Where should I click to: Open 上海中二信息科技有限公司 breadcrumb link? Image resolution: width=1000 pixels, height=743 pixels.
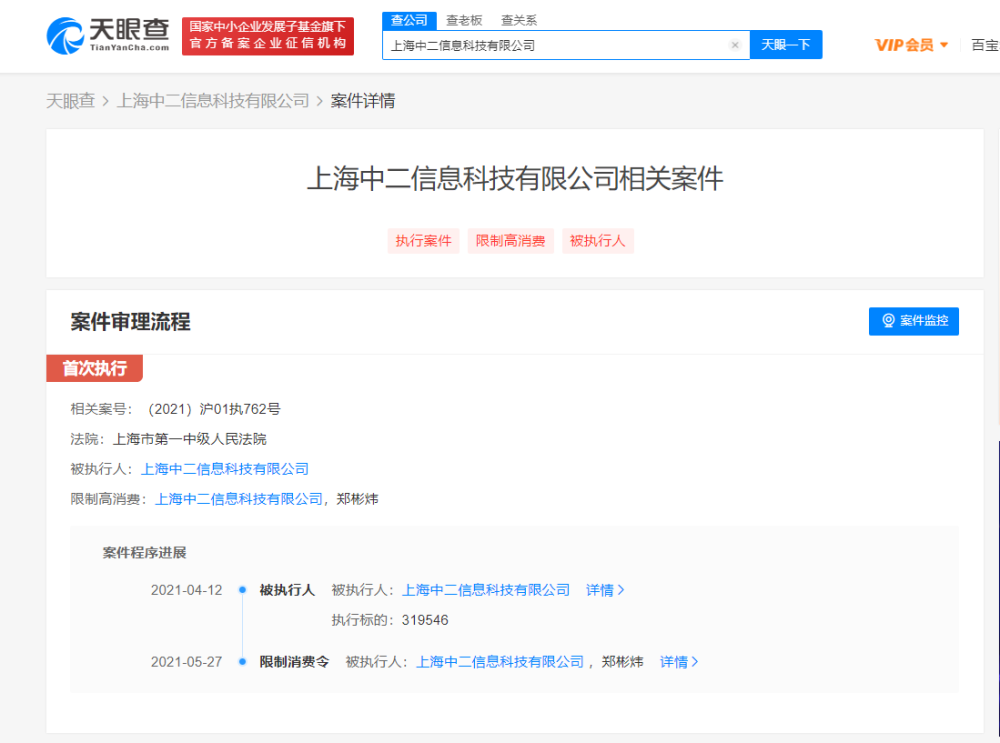click(213, 101)
